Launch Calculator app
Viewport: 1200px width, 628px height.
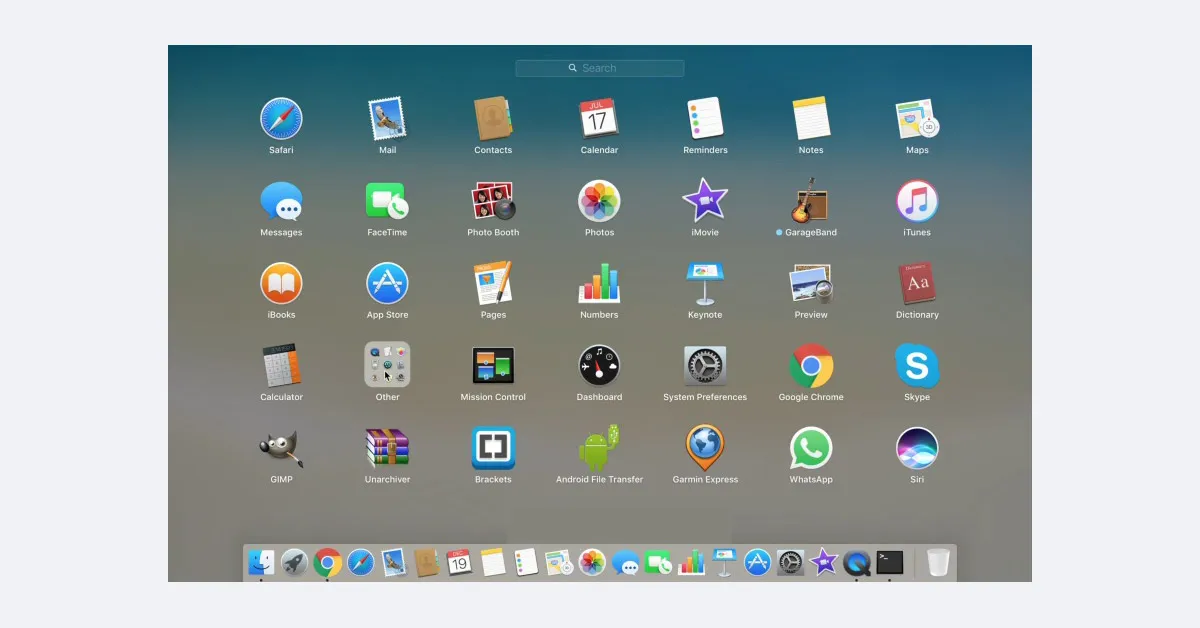281,365
